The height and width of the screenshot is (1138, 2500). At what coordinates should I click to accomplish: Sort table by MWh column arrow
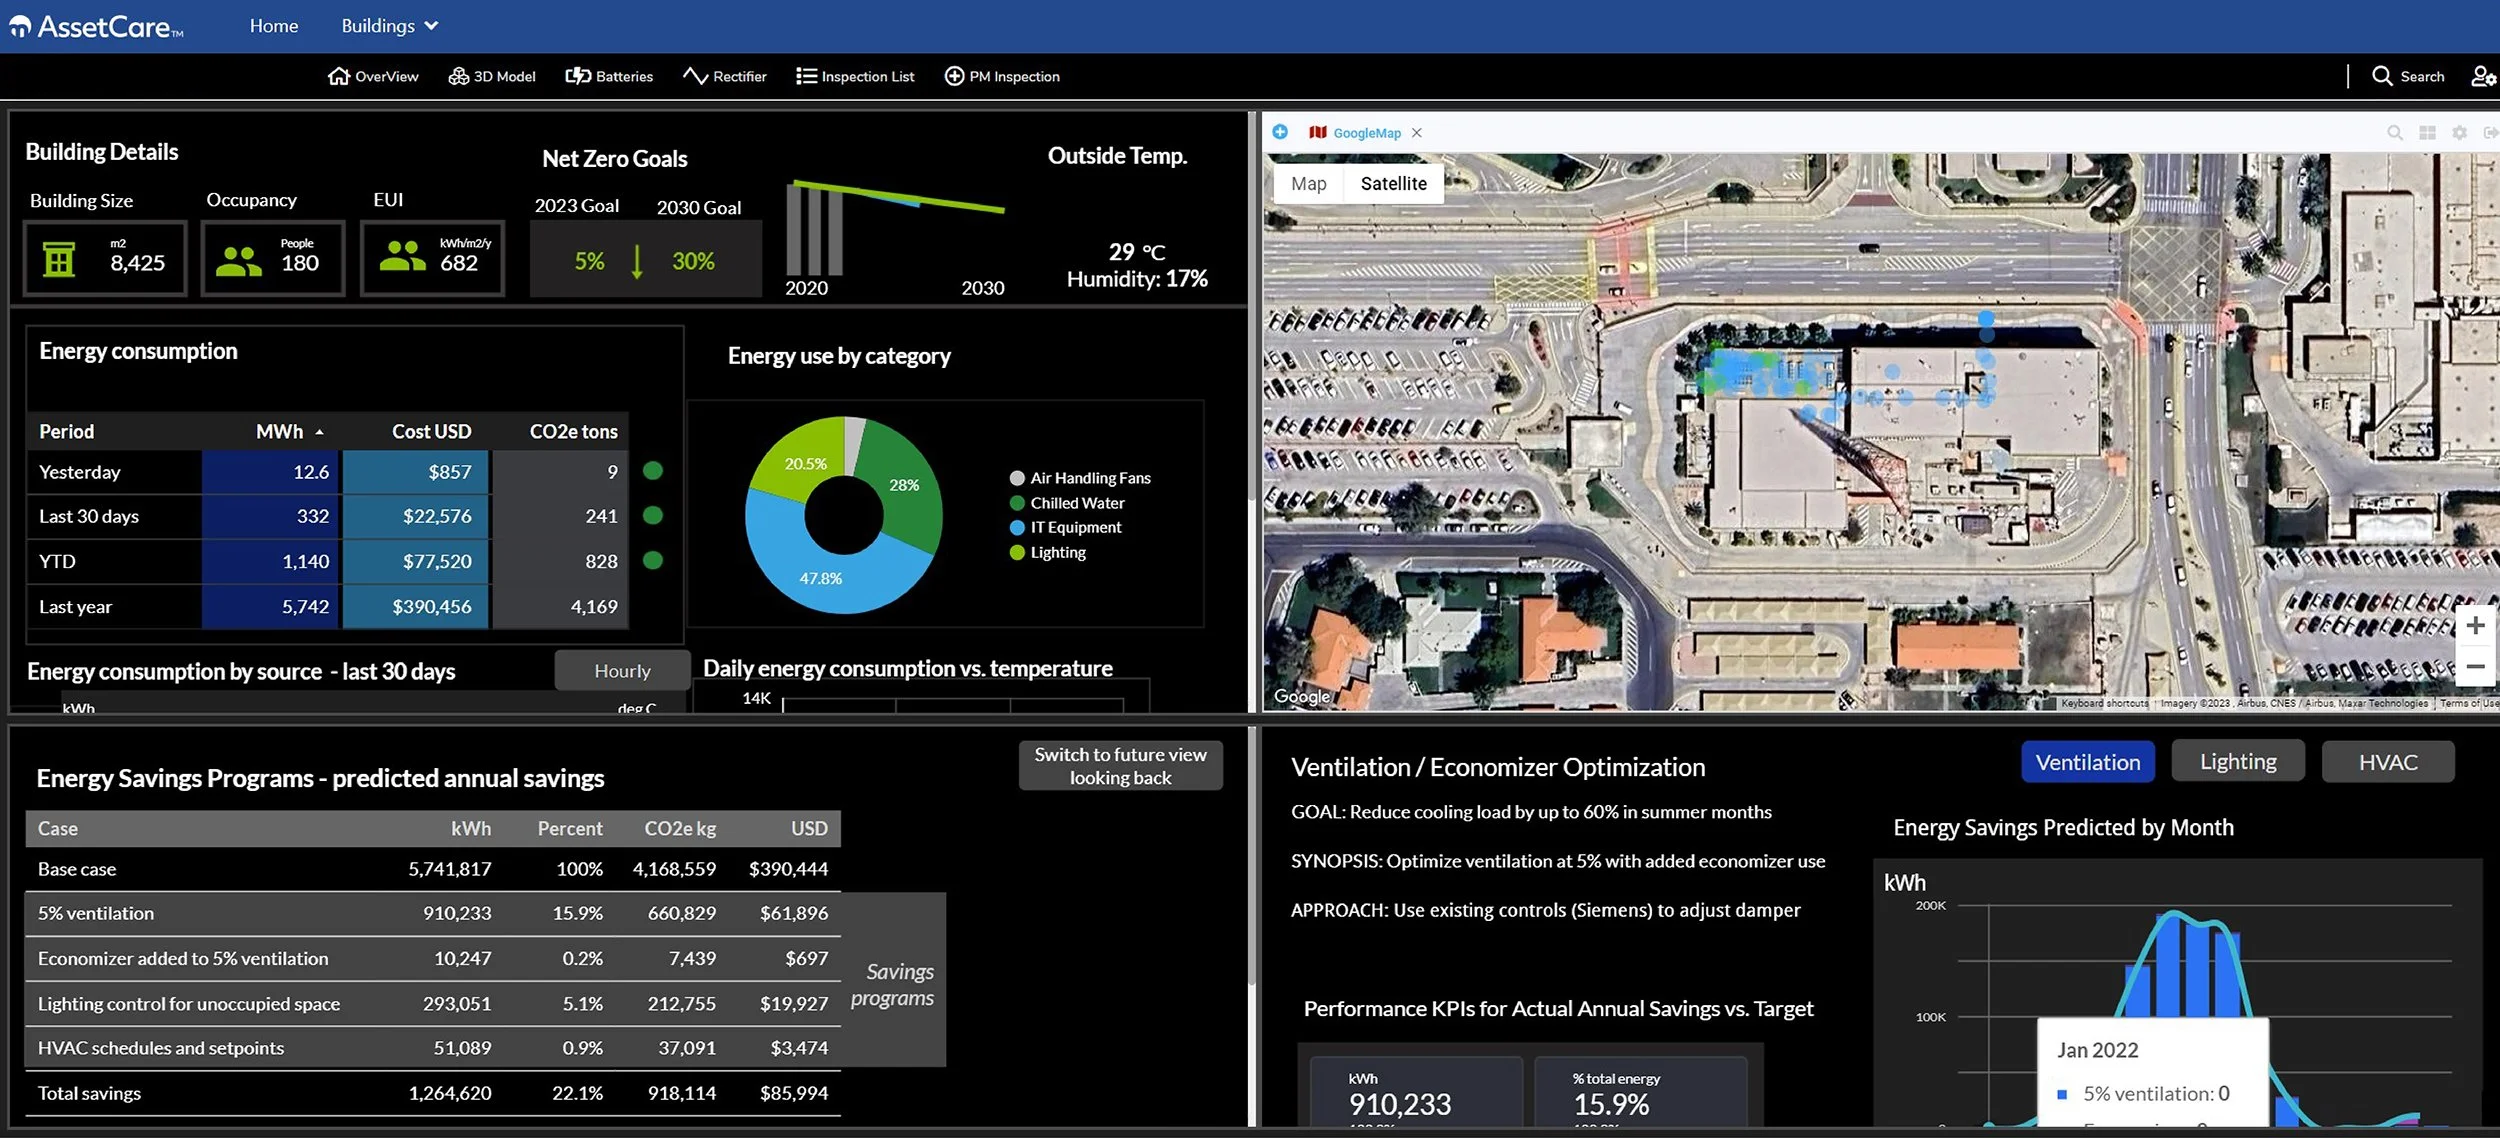click(x=319, y=432)
